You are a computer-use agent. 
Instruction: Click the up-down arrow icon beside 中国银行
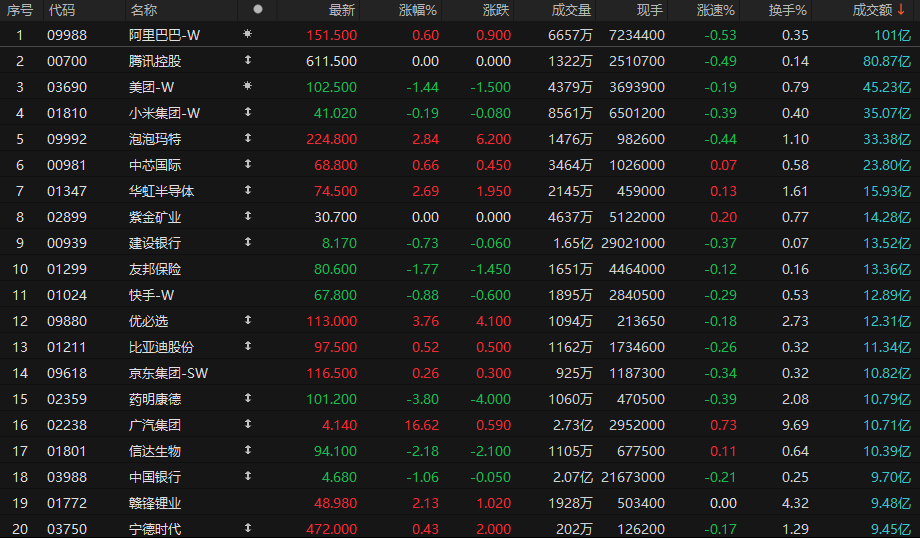(x=248, y=476)
